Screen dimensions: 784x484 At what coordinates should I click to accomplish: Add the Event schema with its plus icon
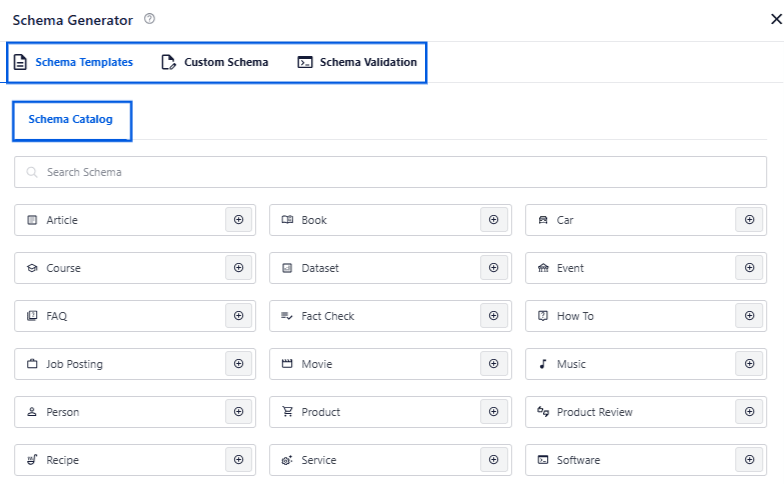(x=749, y=268)
